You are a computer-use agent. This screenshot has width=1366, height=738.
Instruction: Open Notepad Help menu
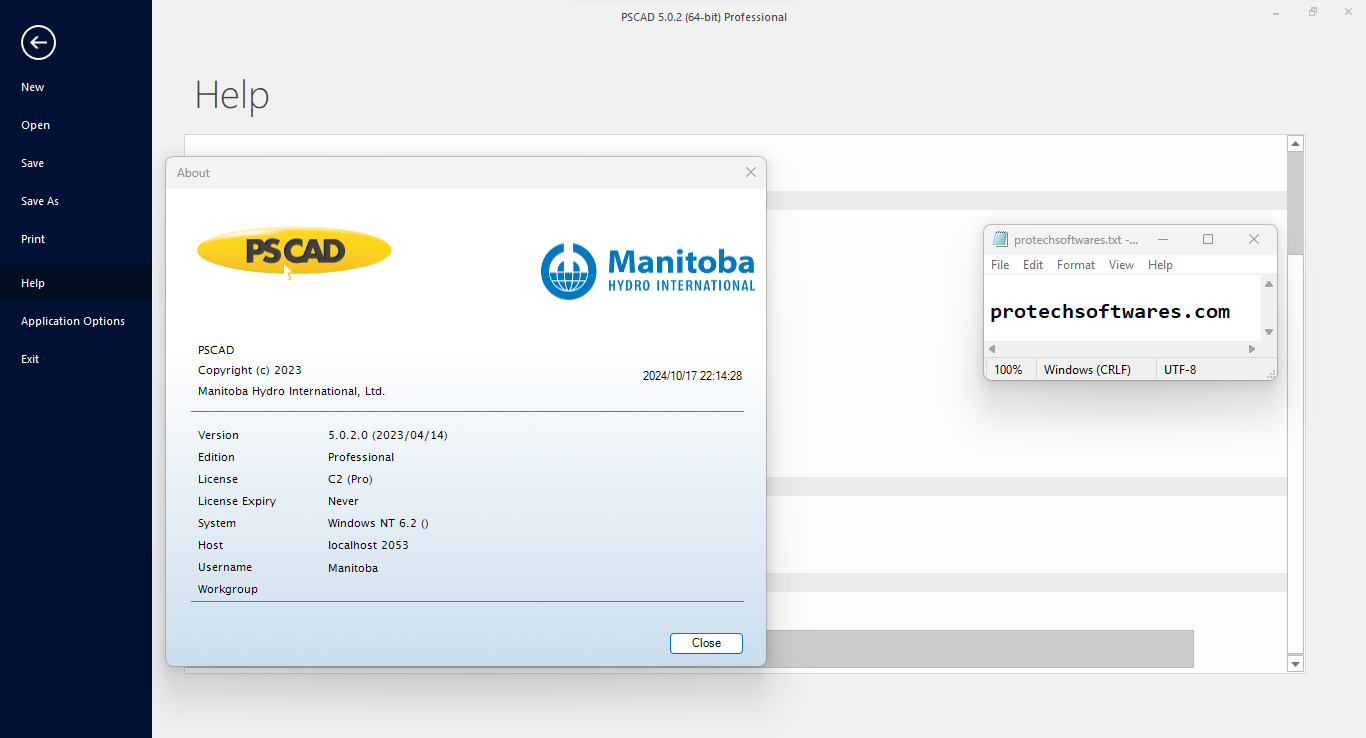(1160, 265)
